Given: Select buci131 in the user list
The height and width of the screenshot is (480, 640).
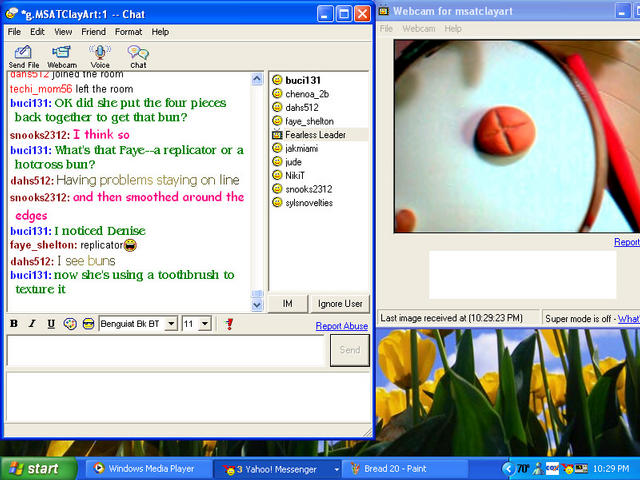Looking at the screenshot, I should point(302,80).
